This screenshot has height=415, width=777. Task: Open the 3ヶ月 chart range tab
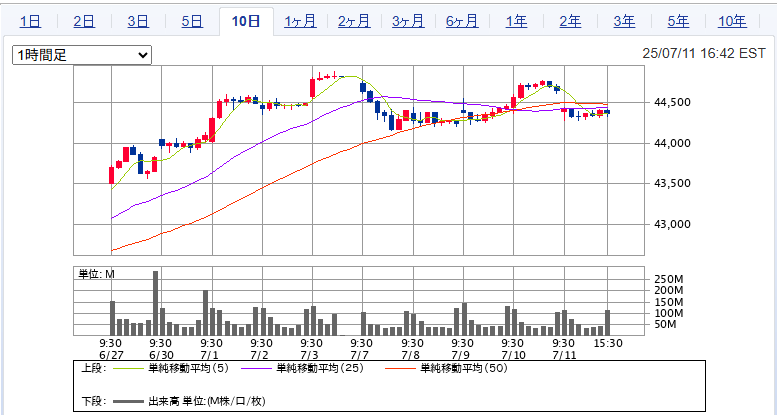tap(408, 21)
